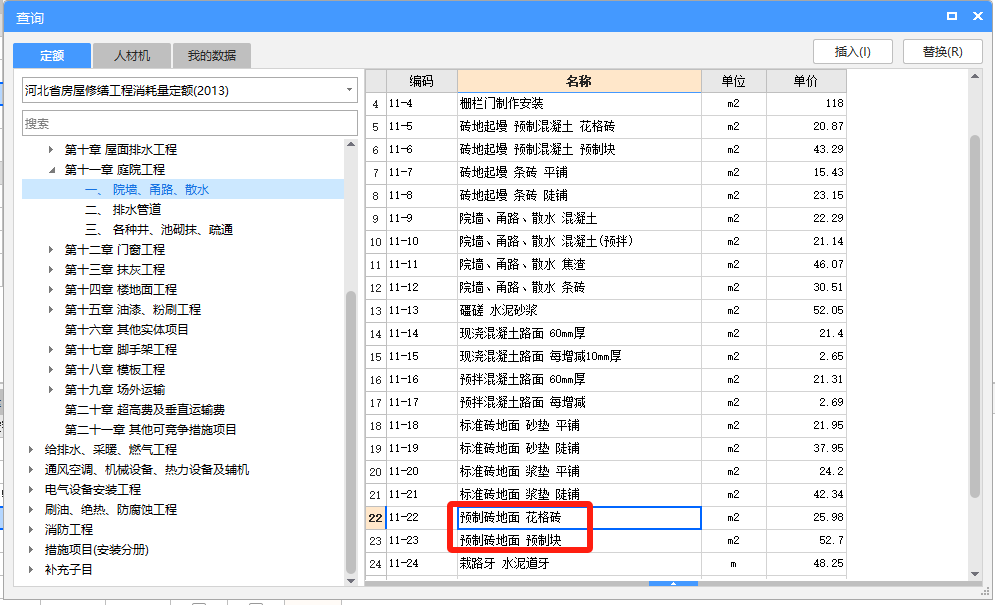Collapse 第十一章 庭院工程 node
This screenshot has height=605, width=995.
click(51, 170)
